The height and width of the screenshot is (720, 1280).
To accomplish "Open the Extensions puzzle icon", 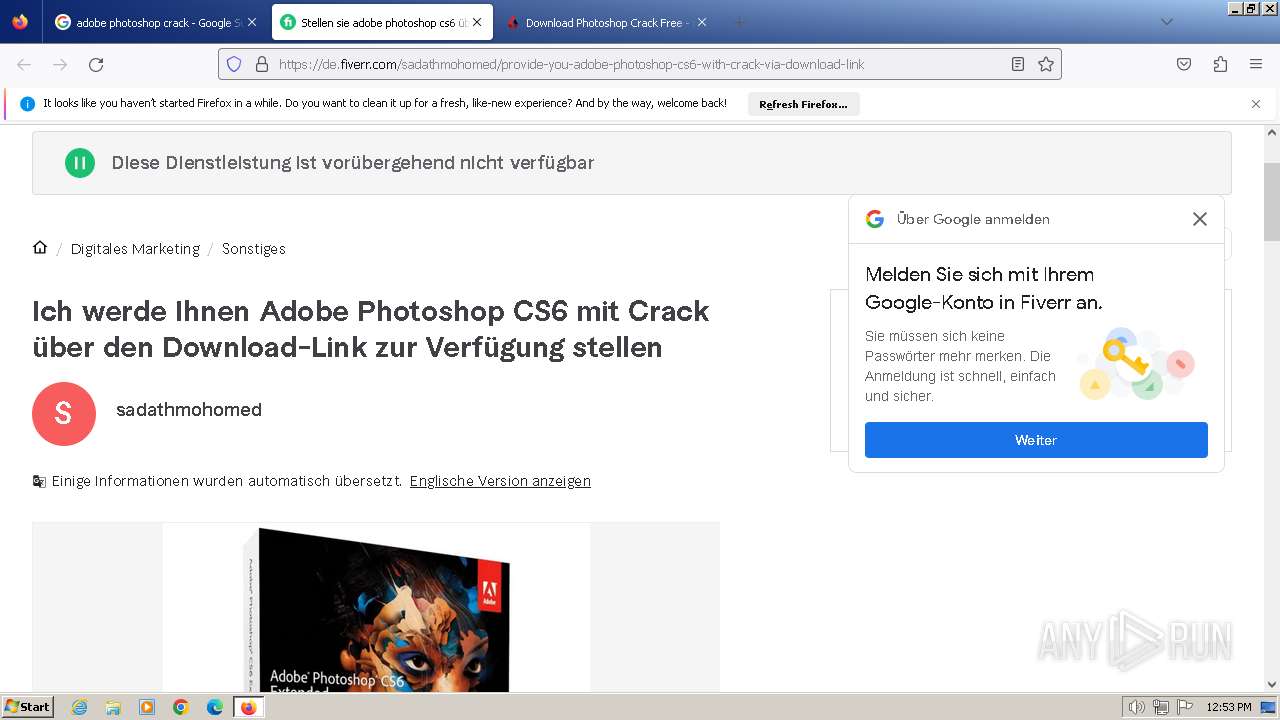I will point(1220,64).
